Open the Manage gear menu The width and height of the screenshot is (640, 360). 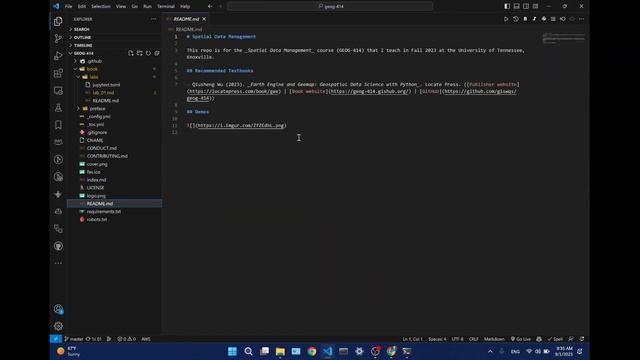tap(58, 326)
